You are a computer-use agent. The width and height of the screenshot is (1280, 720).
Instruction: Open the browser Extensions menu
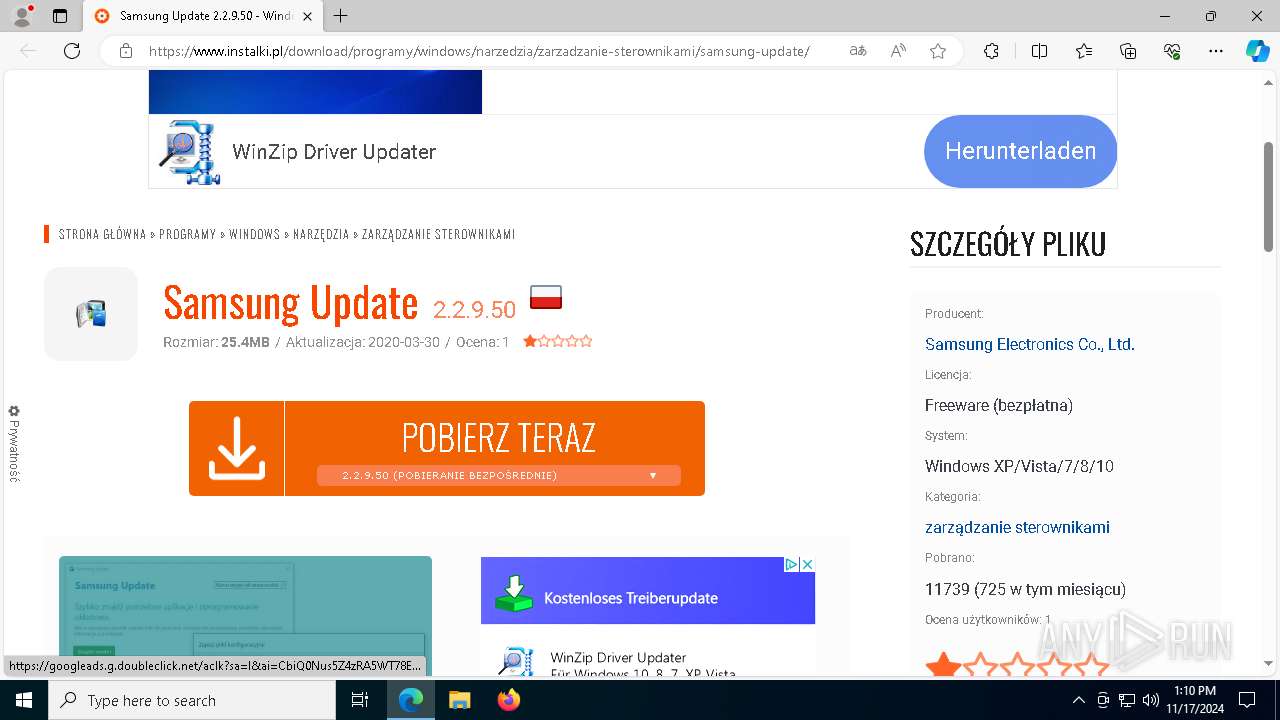(x=991, y=51)
